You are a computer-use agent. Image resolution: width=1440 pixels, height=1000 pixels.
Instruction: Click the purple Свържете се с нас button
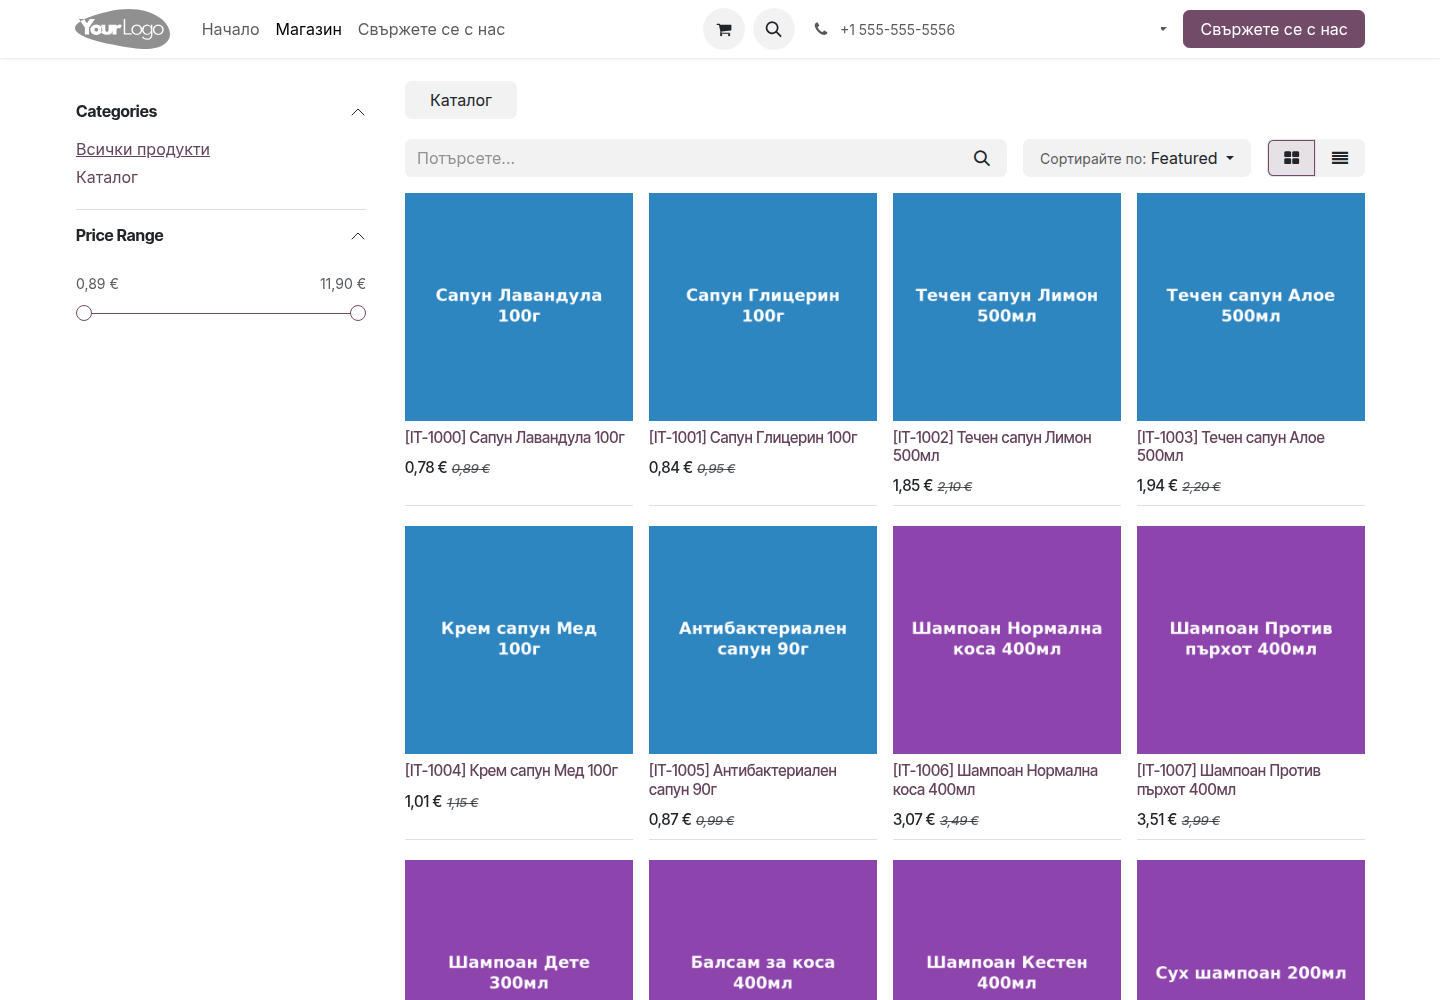tap(1274, 29)
